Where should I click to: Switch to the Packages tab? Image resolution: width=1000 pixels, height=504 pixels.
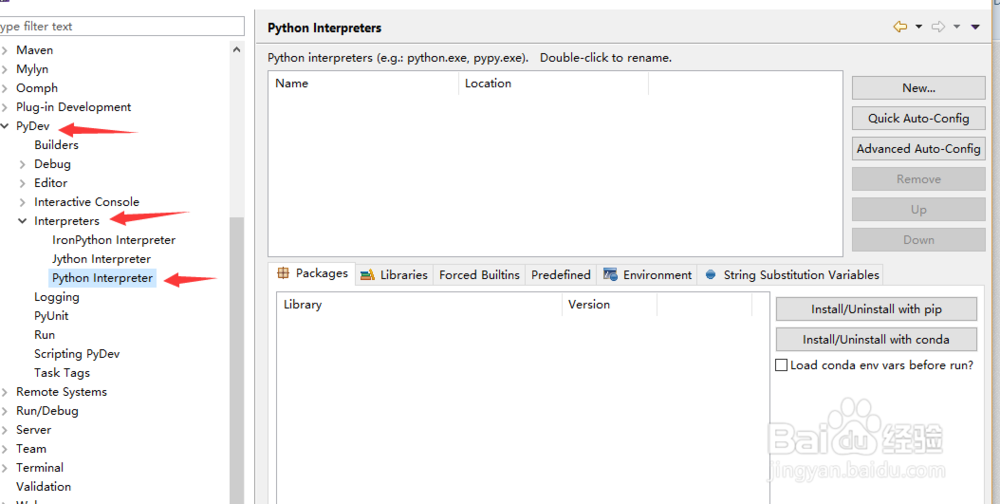pos(311,273)
